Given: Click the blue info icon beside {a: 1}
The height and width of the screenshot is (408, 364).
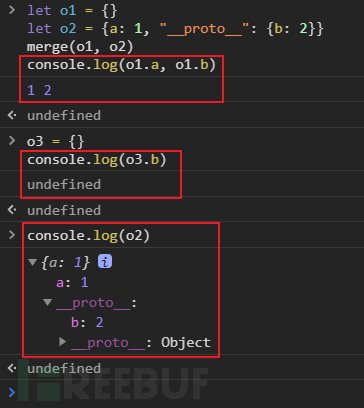Looking at the screenshot, I should [105, 262].
